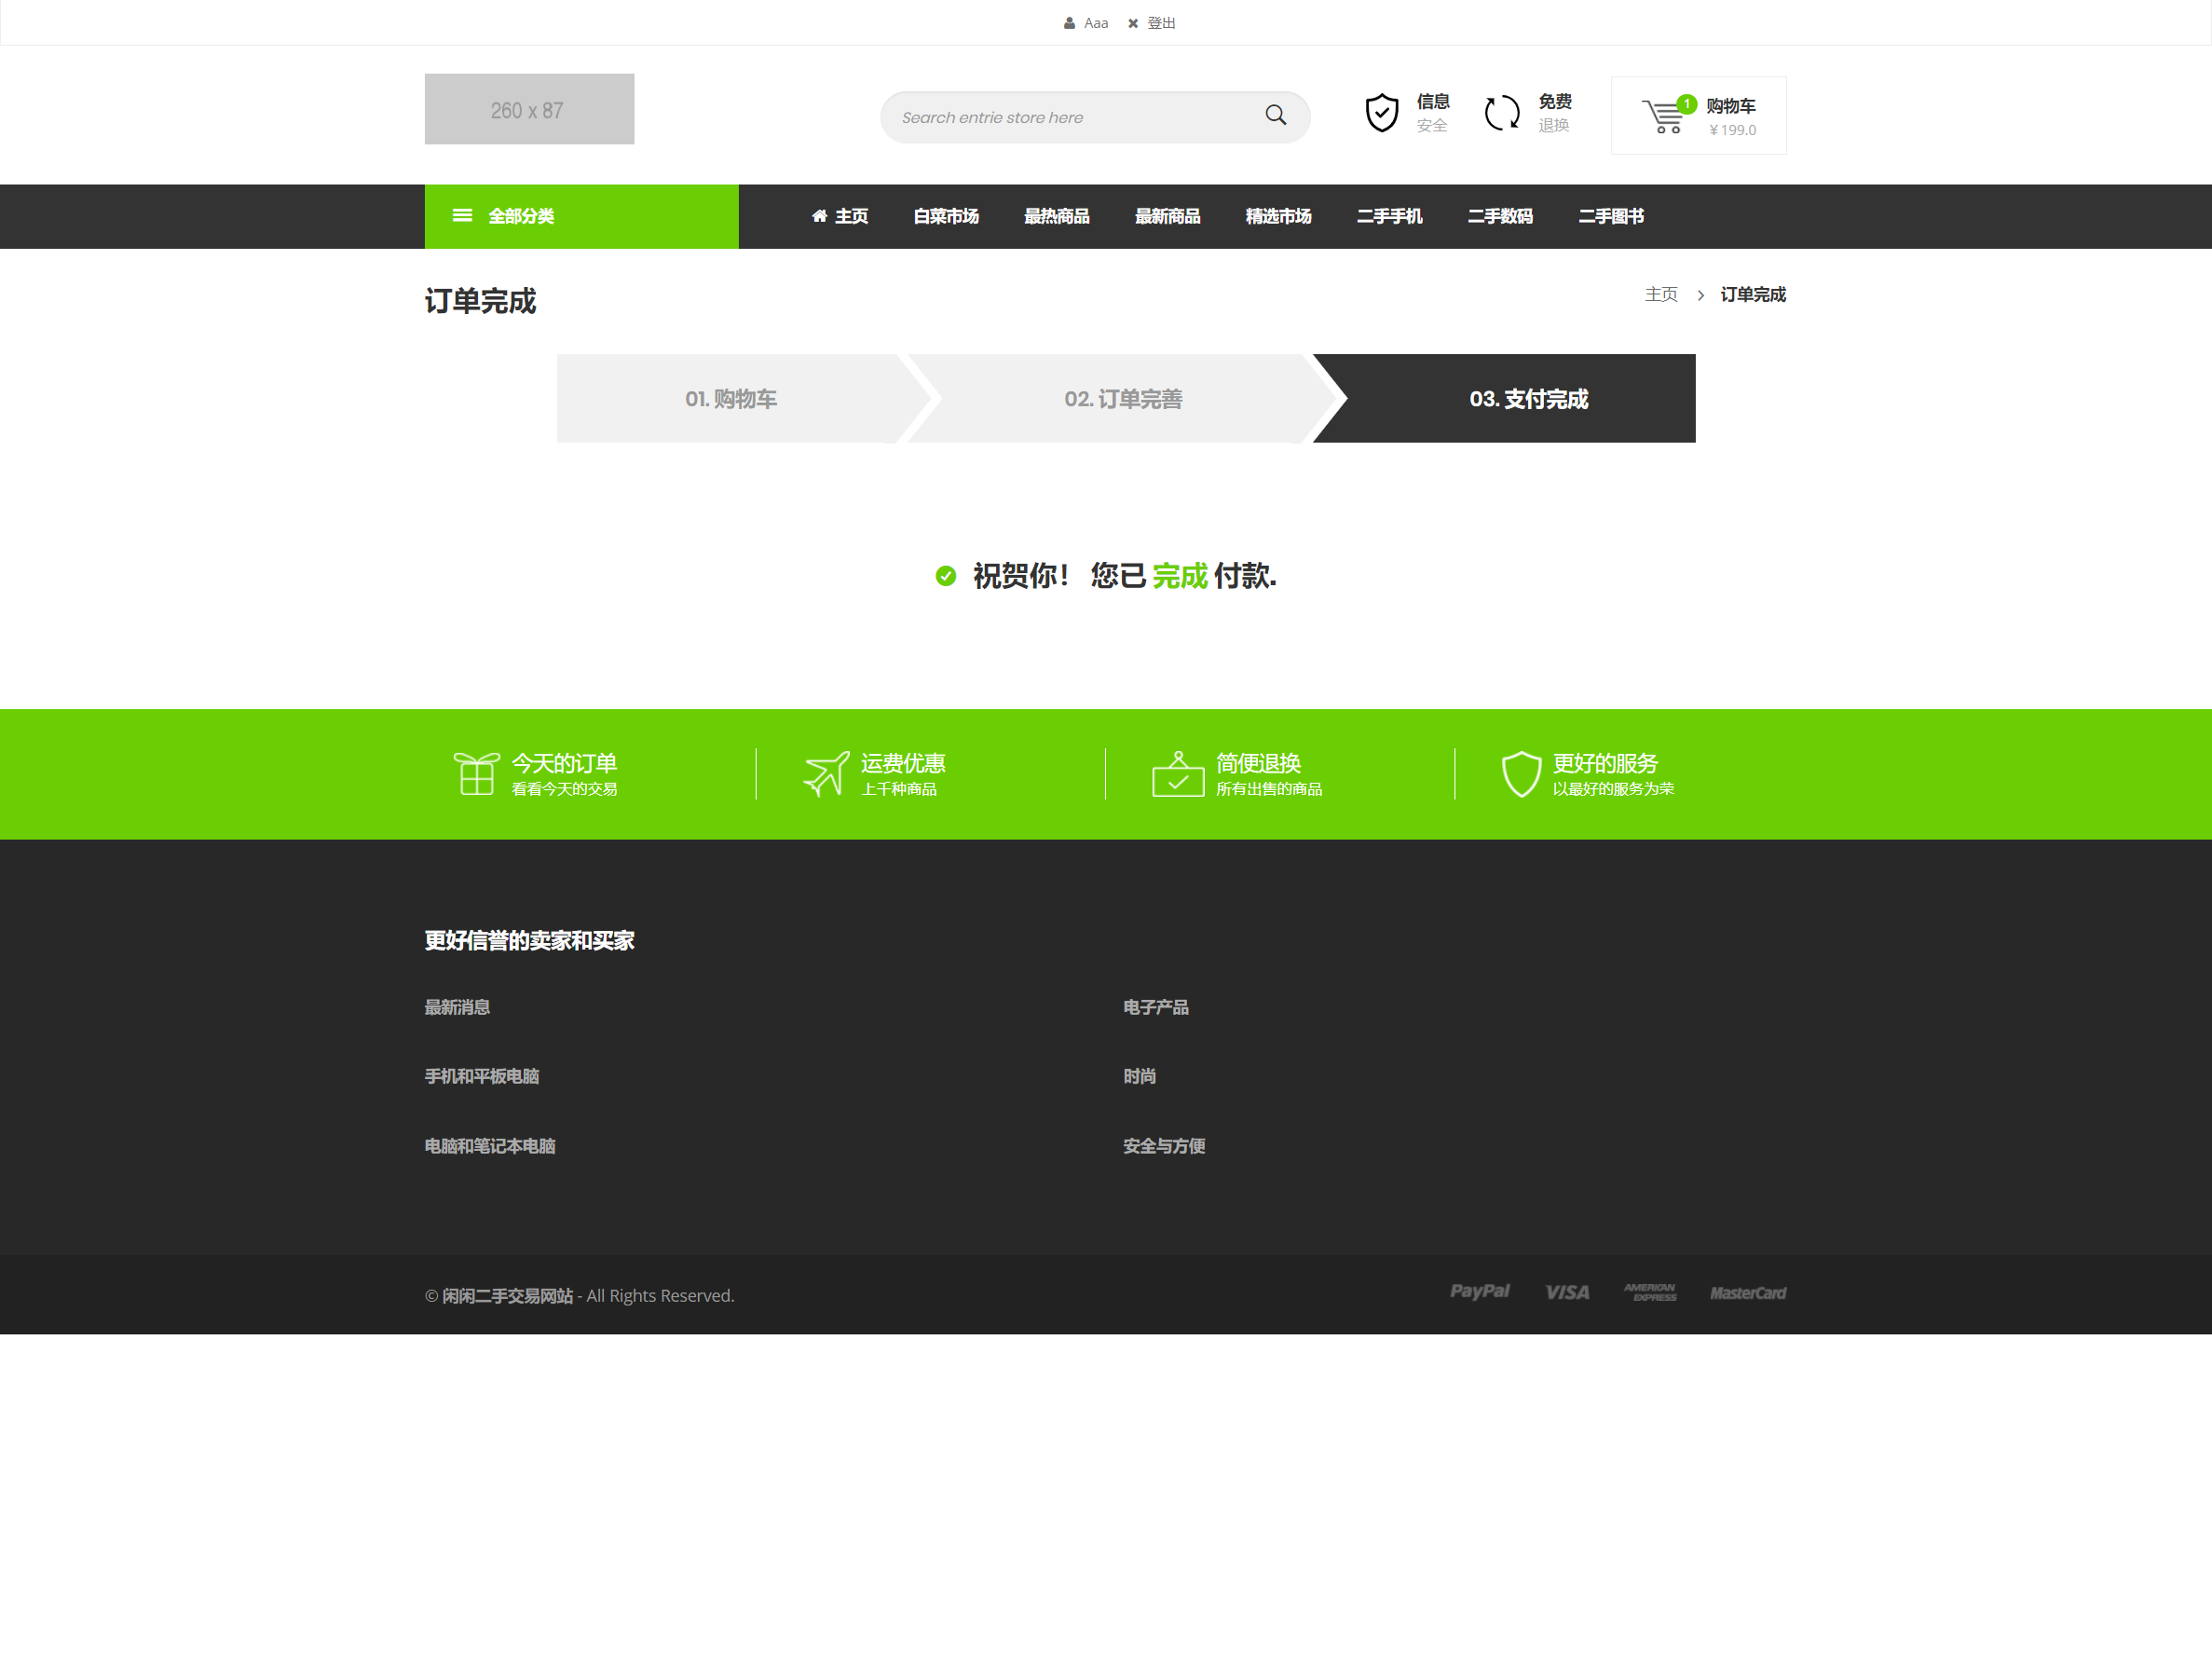Click the PayPal payment logo
The width and height of the screenshot is (2212, 1668).
click(x=1479, y=1292)
